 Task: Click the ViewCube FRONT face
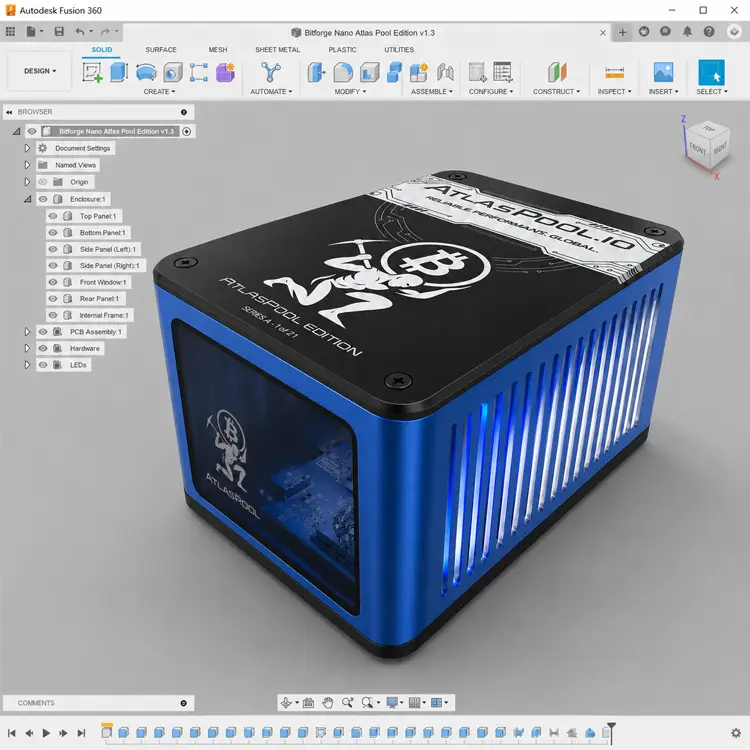pyautogui.click(x=697, y=149)
